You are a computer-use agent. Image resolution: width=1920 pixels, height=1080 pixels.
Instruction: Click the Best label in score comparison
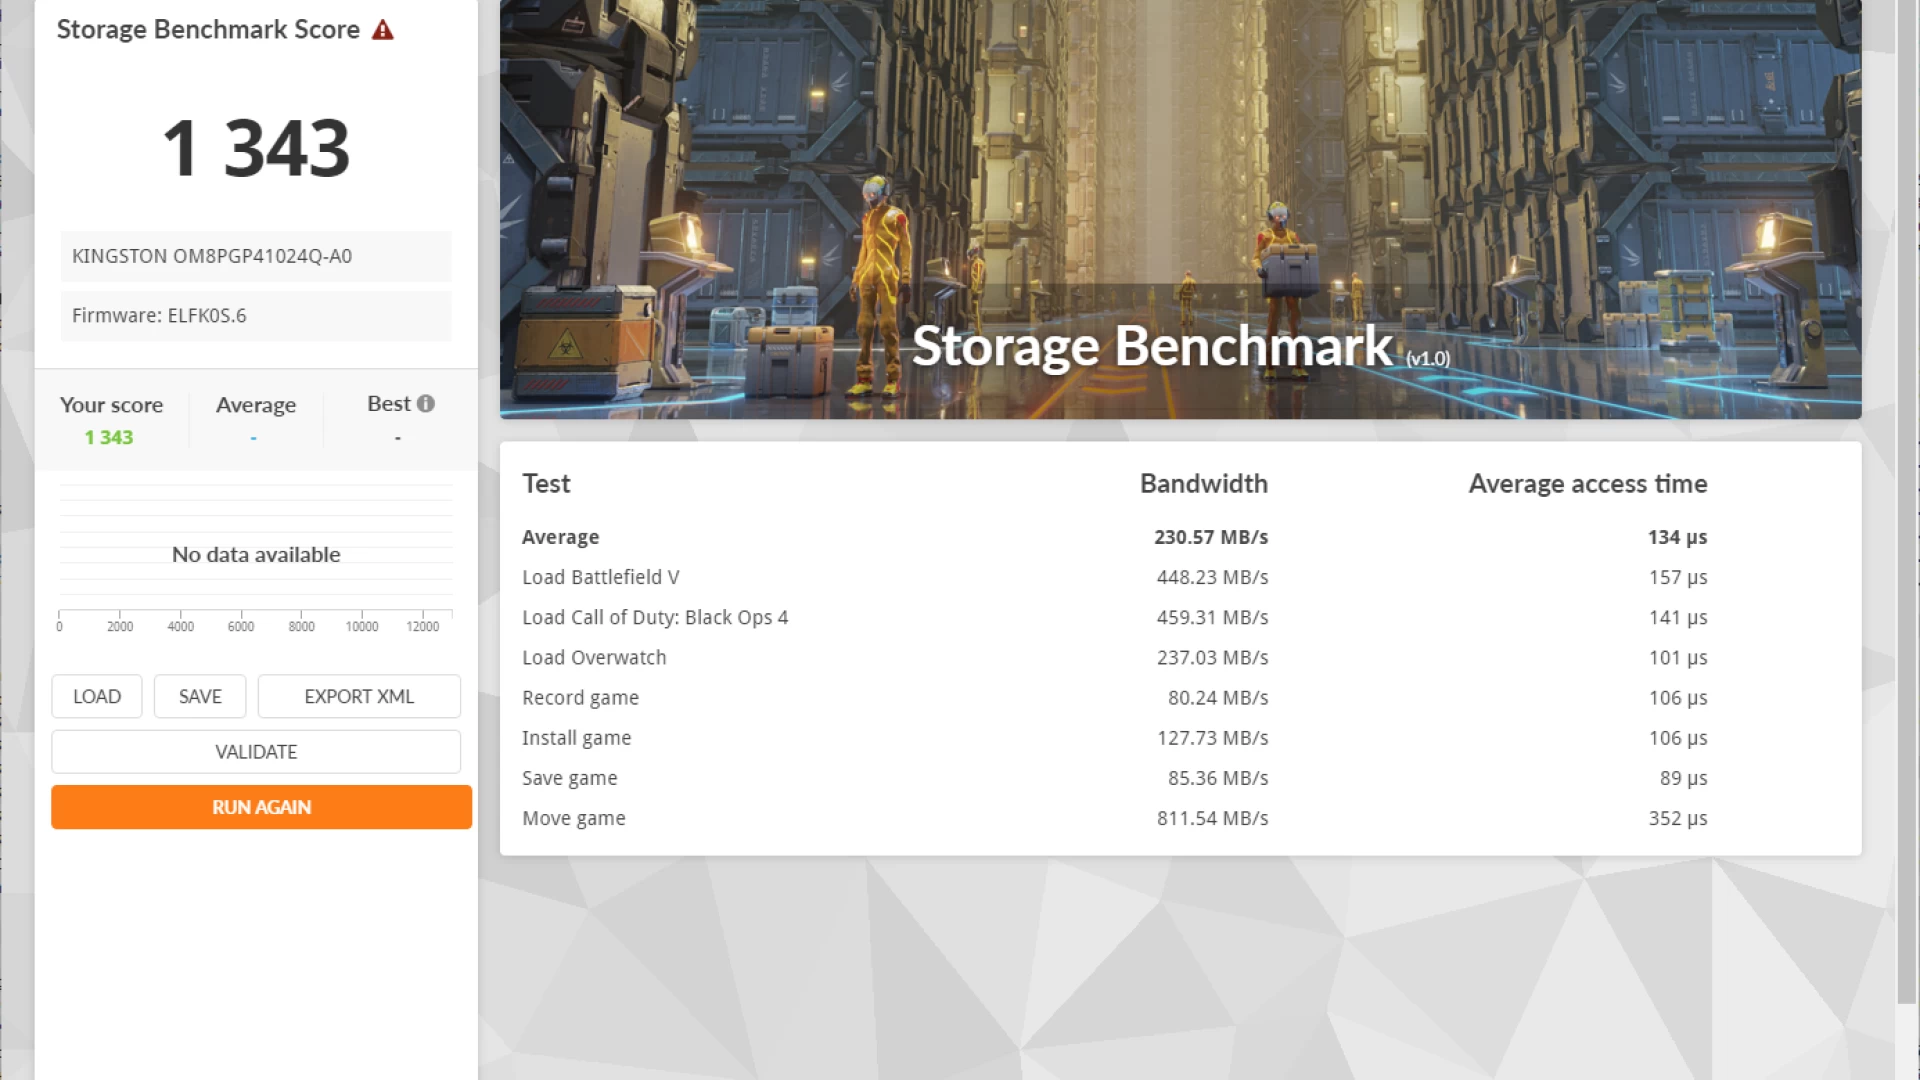pos(389,403)
